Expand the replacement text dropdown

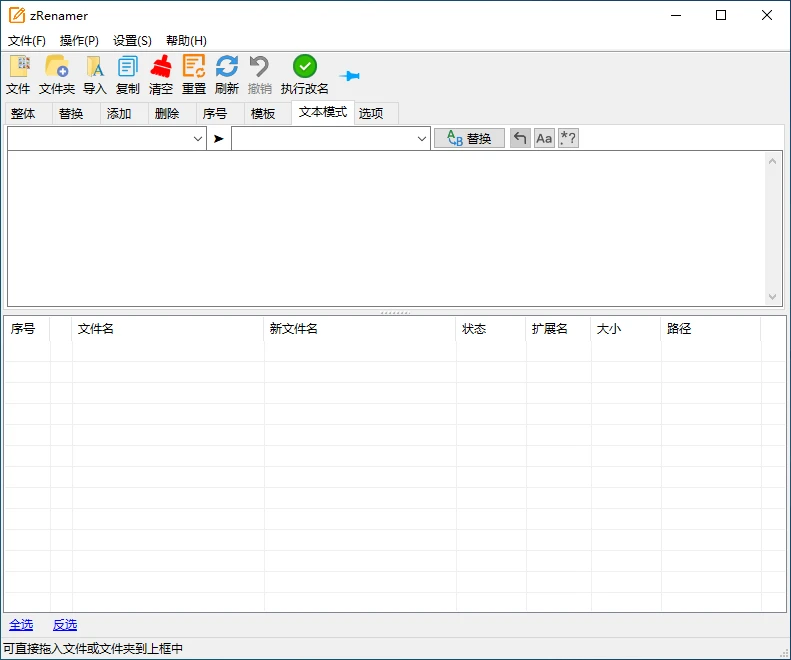click(x=422, y=139)
